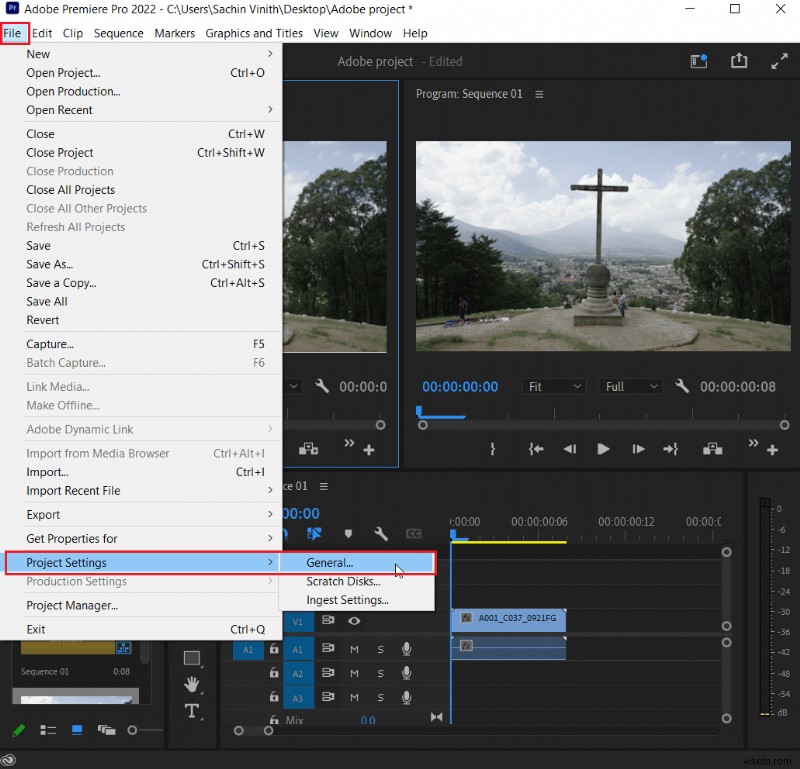This screenshot has width=800, height=769.
Task: Open the Fit zoom level dropdown
Action: (x=555, y=386)
